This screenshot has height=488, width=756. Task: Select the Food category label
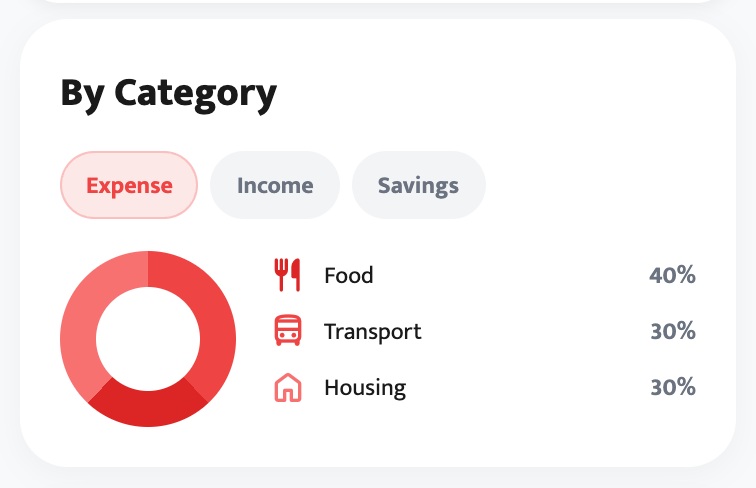[349, 275]
